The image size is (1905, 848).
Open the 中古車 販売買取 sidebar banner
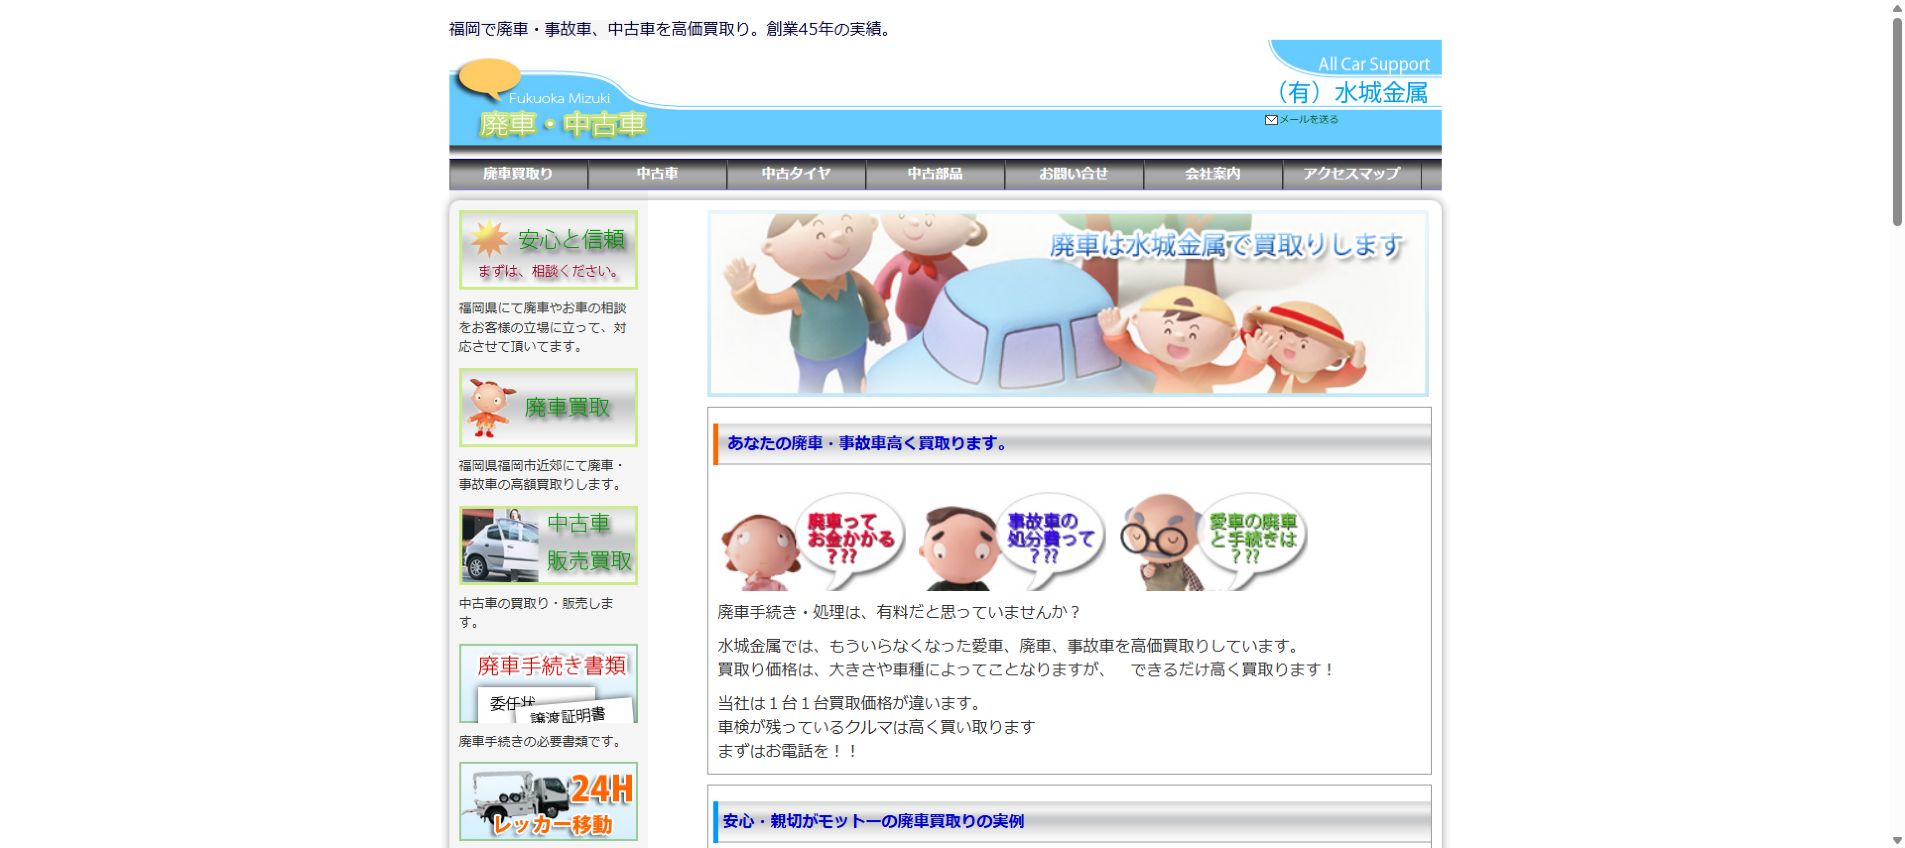coord(548,545)
